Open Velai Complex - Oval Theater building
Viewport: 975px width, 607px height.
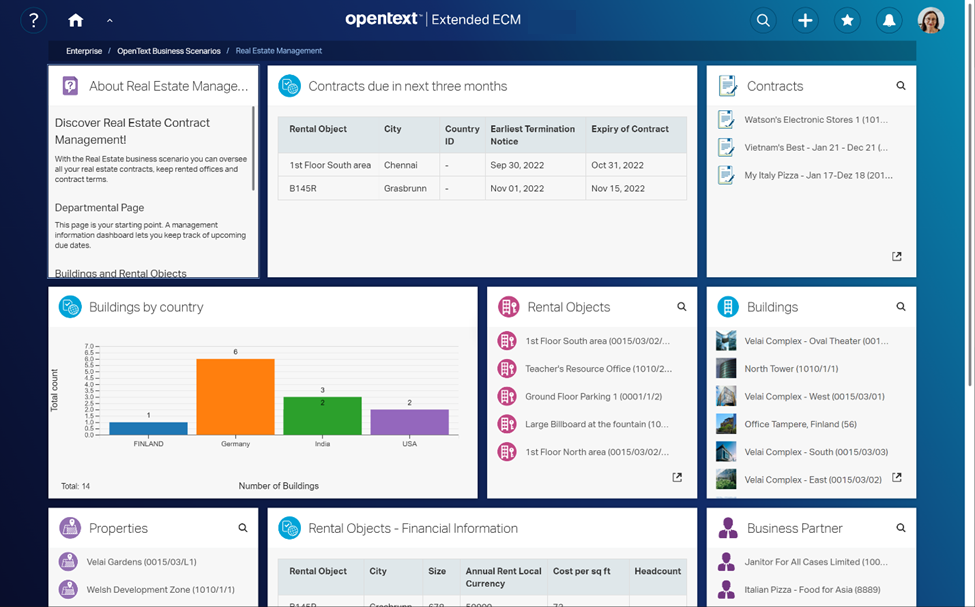816,341
